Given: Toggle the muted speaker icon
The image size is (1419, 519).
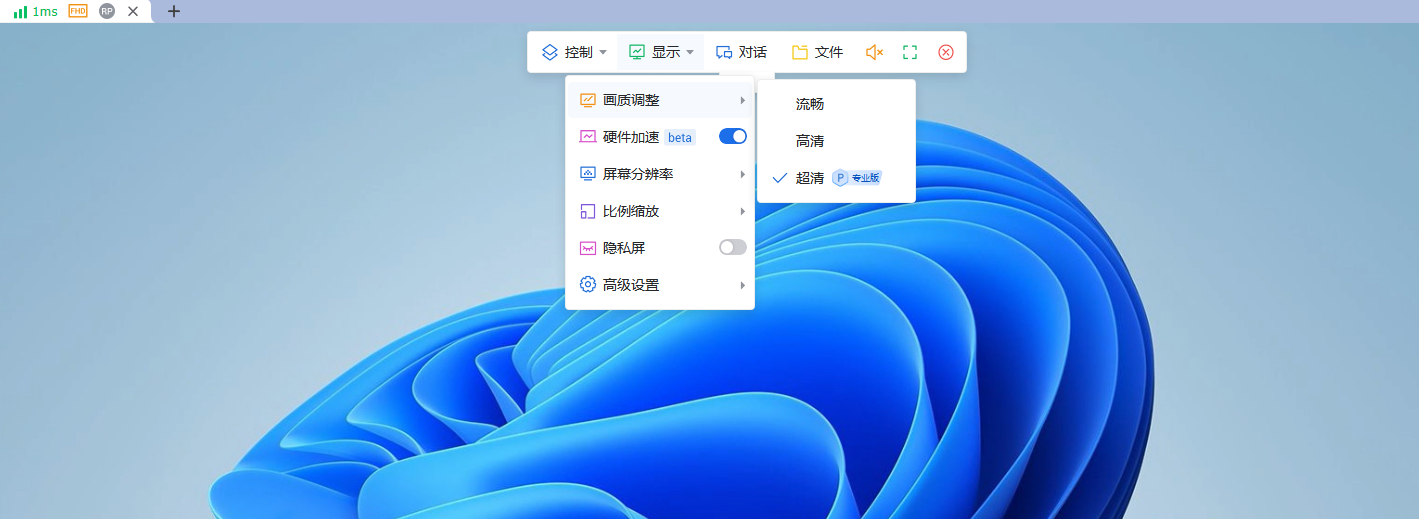Looking at the screenshot, I should tap(874, 52).
